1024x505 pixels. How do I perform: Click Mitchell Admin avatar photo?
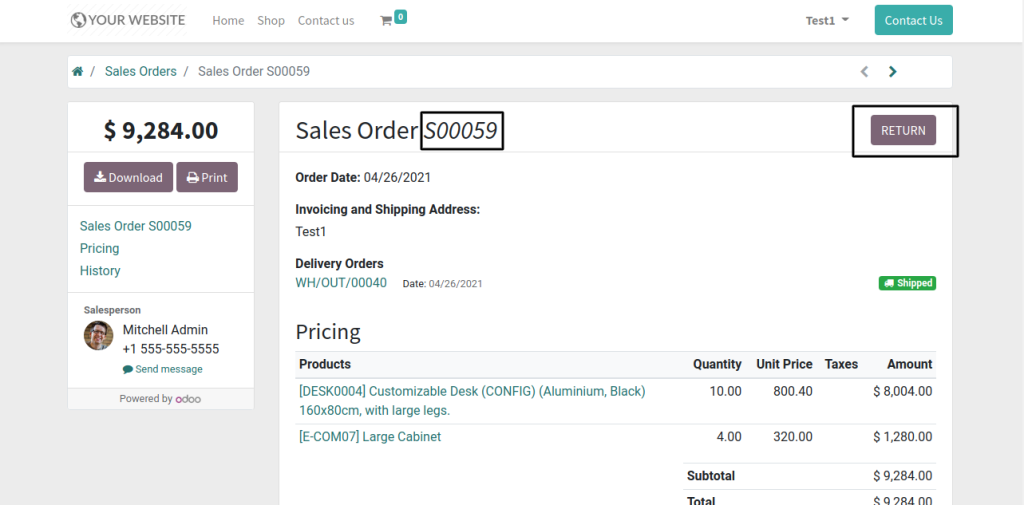[x=99, y=335]
